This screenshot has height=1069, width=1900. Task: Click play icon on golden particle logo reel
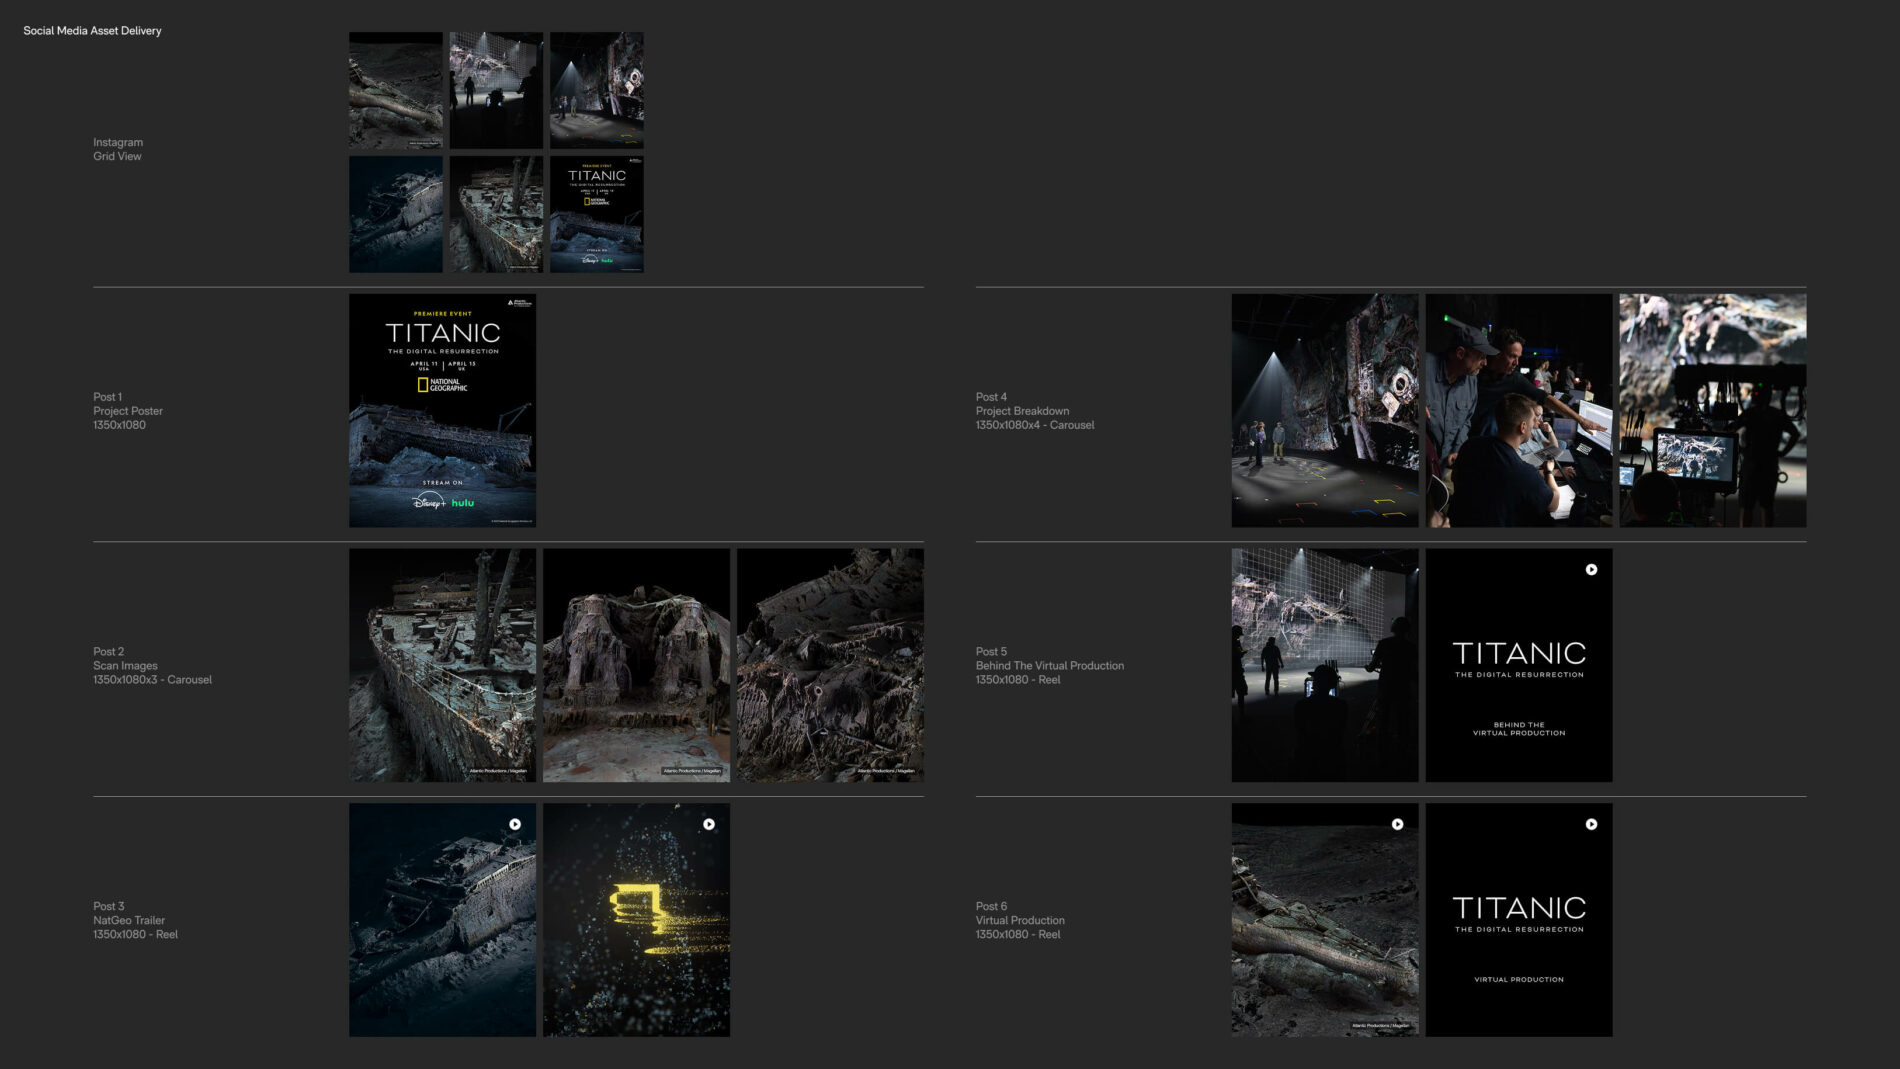pyautogui.click(x=709, y=824)
